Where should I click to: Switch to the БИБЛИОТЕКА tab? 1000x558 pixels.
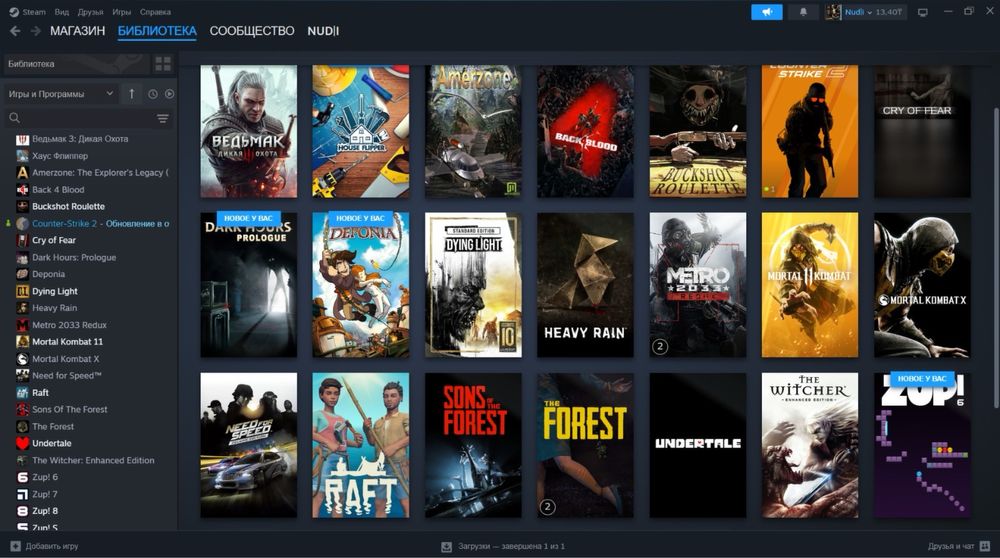pyautogui.click(x=157, y=31)
